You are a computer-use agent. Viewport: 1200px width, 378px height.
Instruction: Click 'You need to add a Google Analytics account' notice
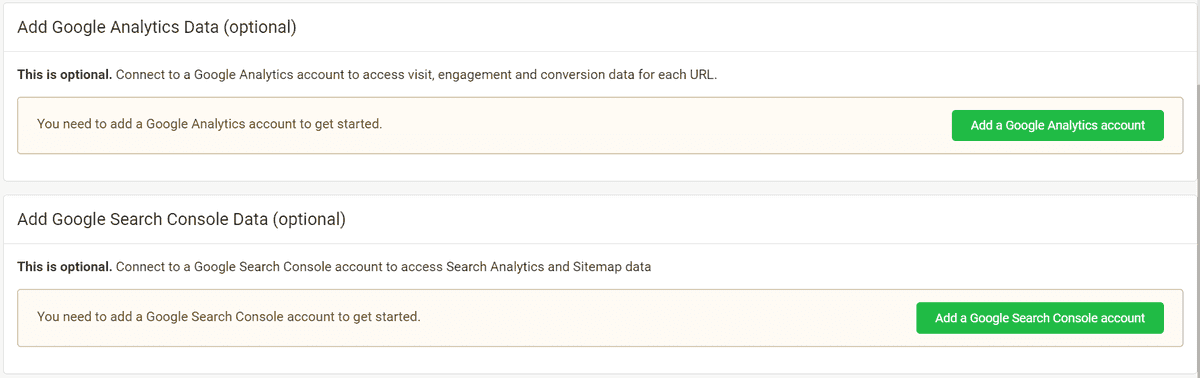(x=210, y=124)
